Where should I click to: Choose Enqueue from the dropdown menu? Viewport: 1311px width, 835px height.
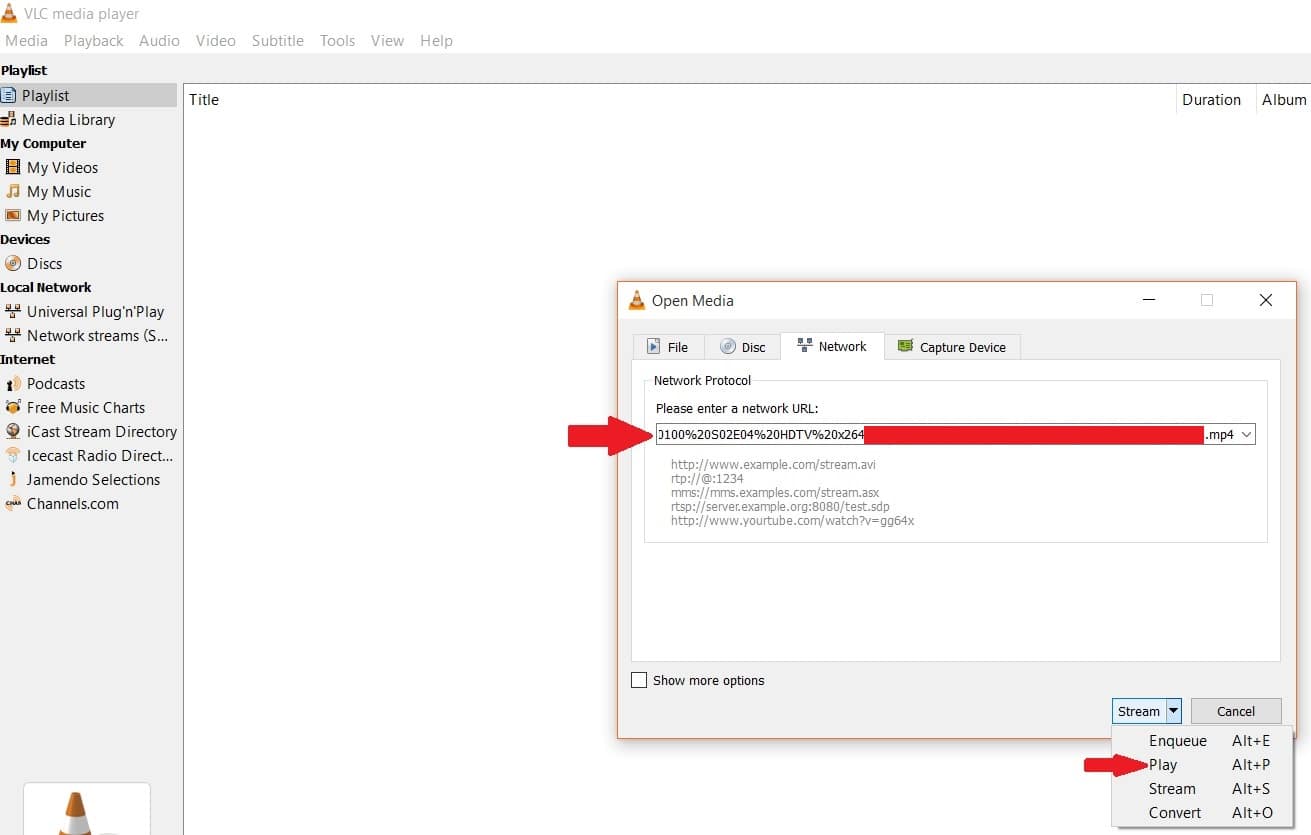click(1202, 741)
